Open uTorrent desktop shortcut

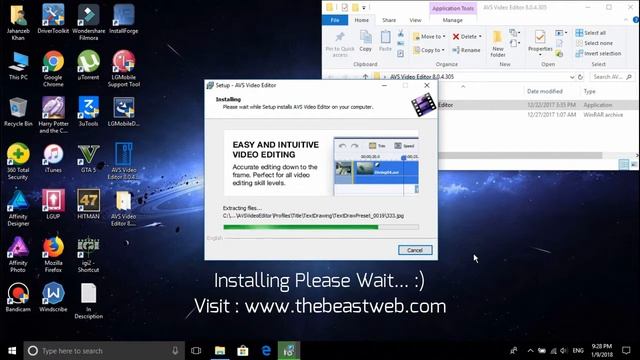(x=89, y=66)
